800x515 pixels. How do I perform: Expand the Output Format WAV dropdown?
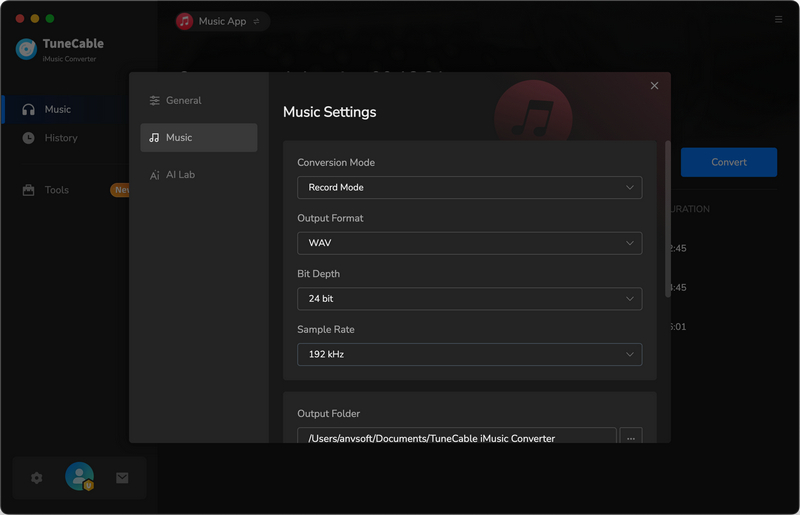coord(469,243)
